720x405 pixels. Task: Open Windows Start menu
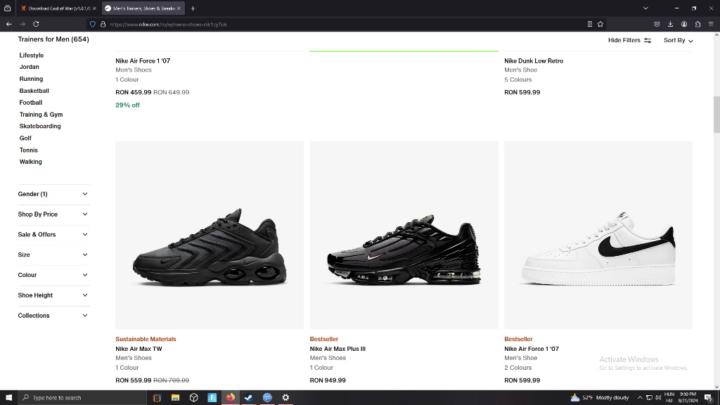[x=8, y=397]
